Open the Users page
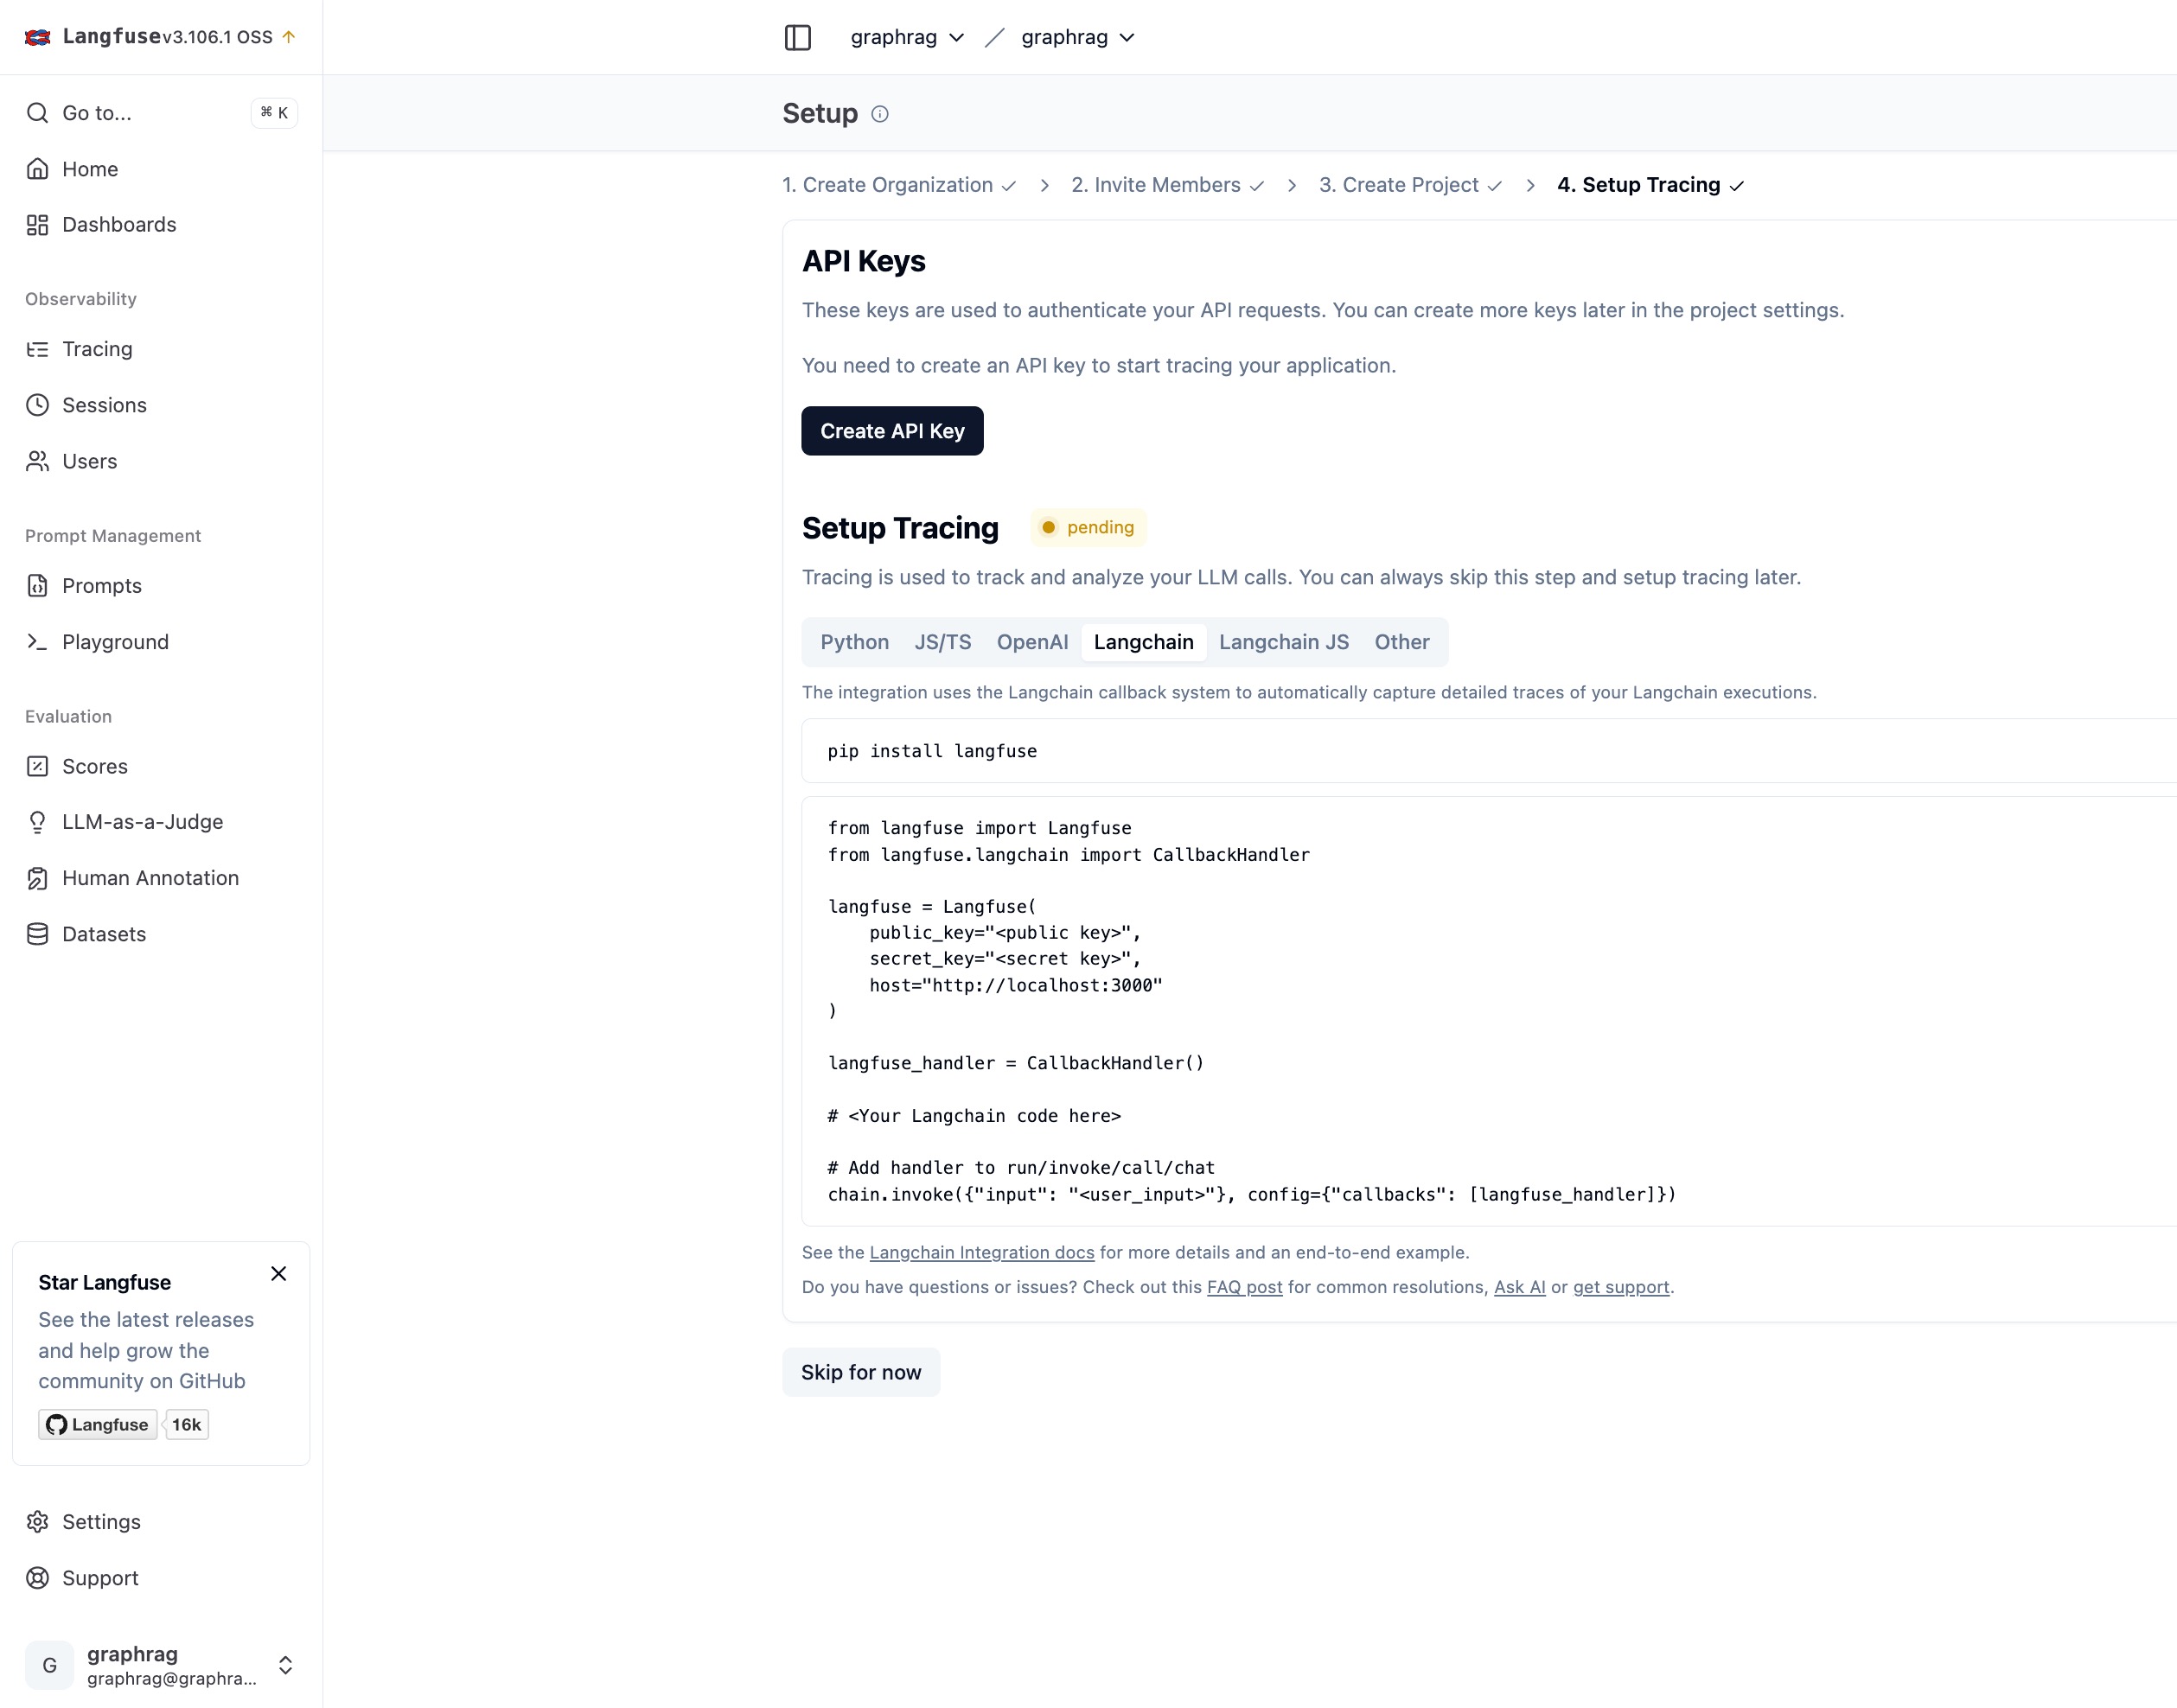Screen dimensions: 2177x1708 coord(91,461)
